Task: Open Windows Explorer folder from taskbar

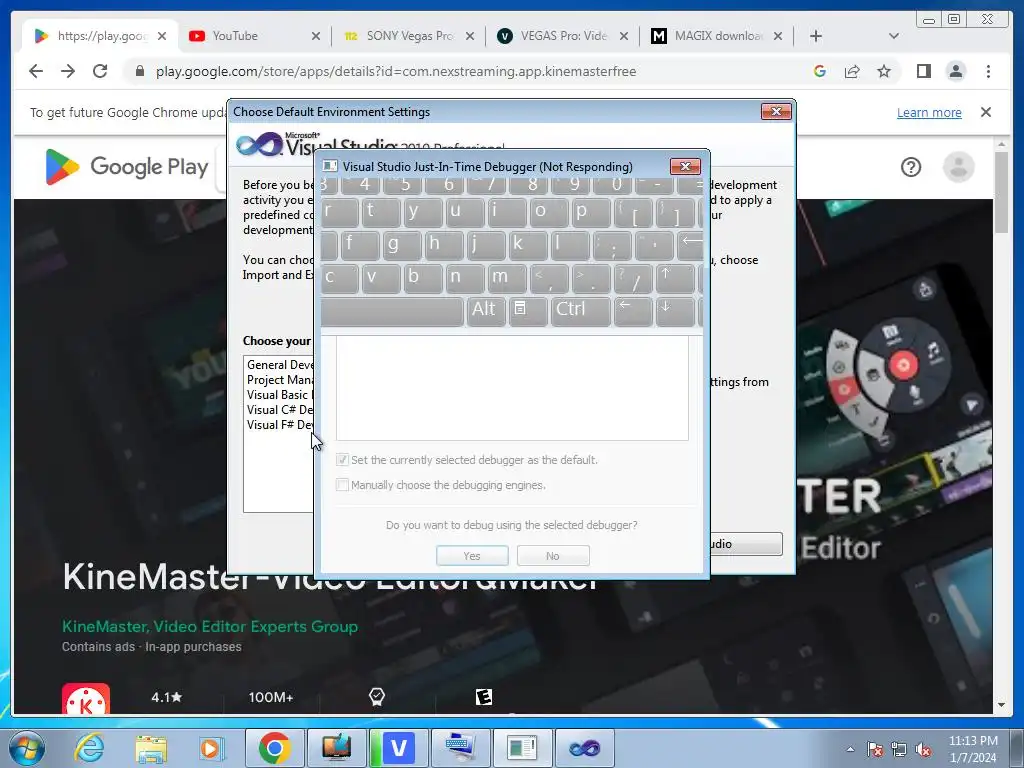Action: 151,748
